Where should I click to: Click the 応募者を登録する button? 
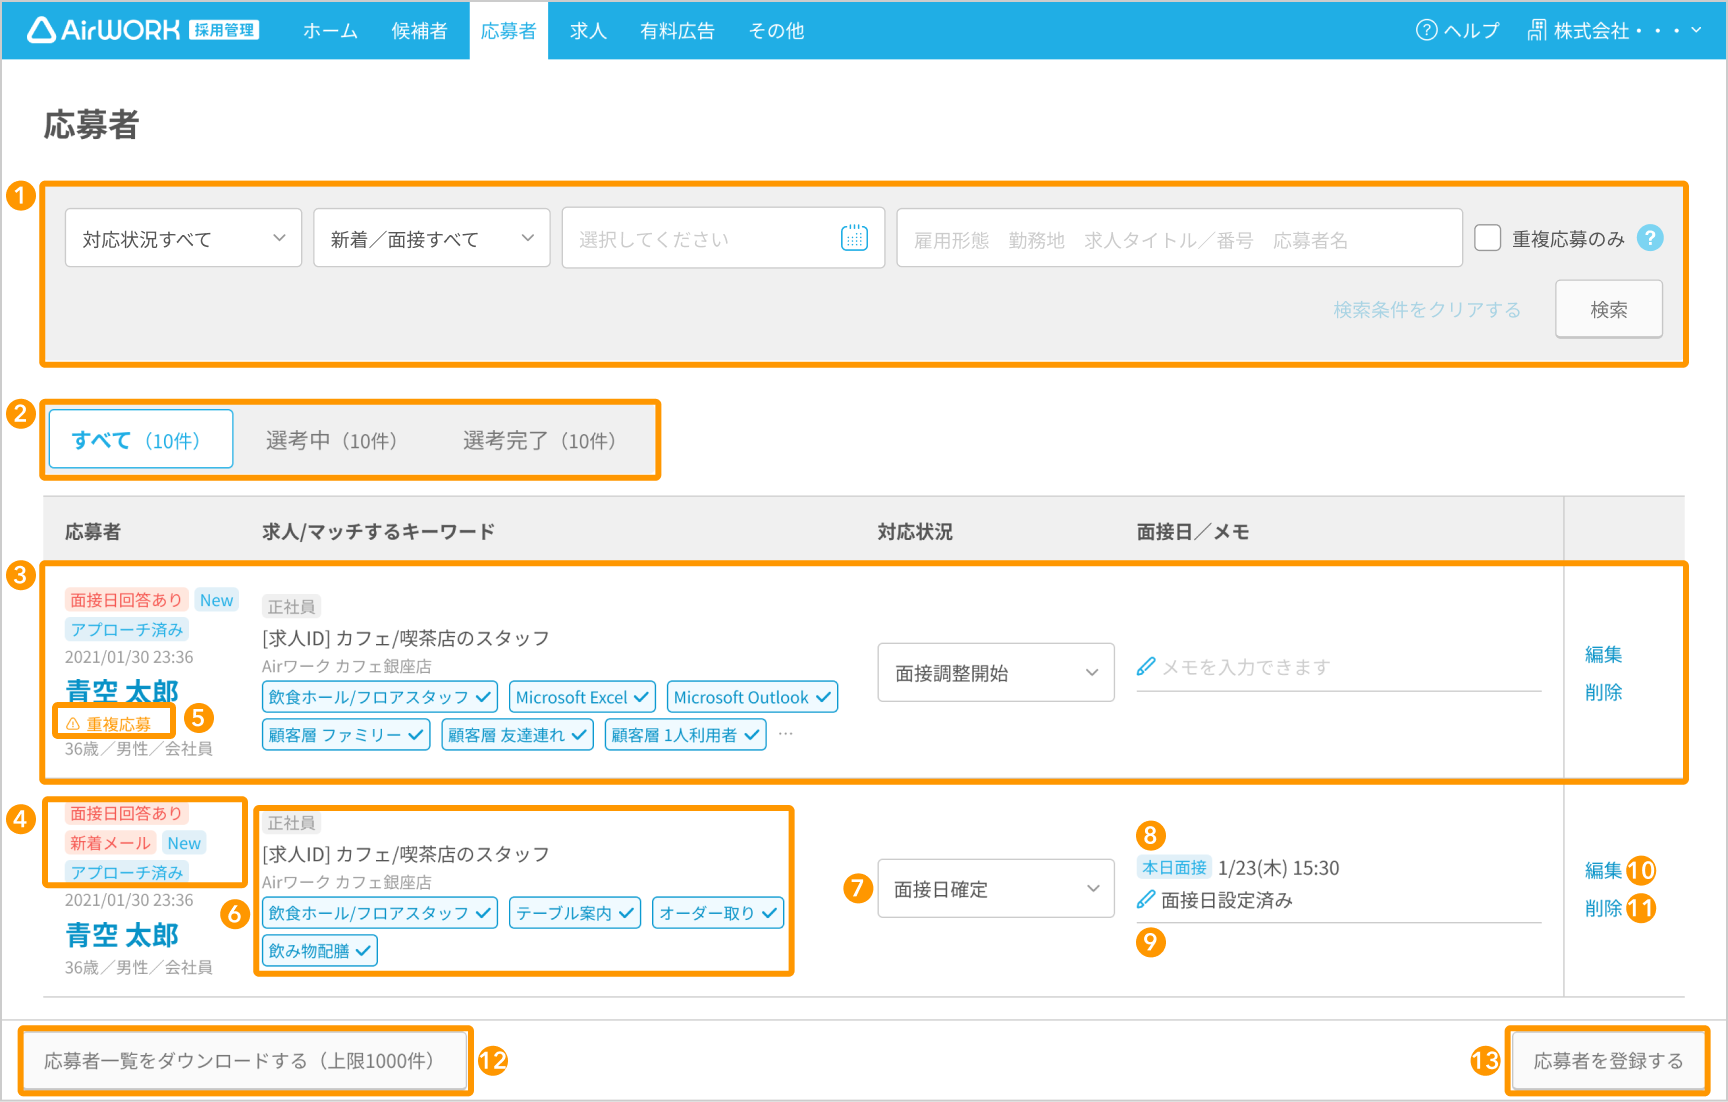click(x=1608, y=1060)
